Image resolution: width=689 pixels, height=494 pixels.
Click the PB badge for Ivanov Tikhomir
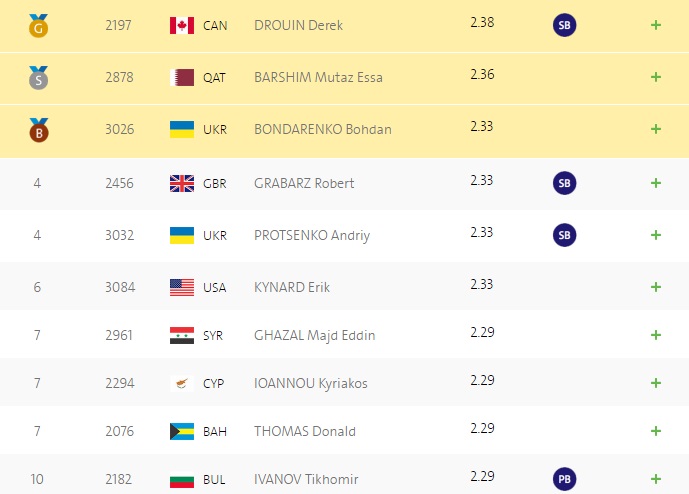(x=564, y=479)
